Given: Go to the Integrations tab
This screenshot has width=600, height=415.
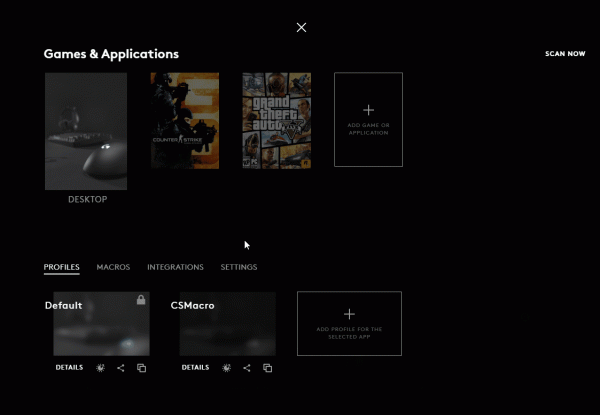Looking at the screenshot, I should point(175,267).
